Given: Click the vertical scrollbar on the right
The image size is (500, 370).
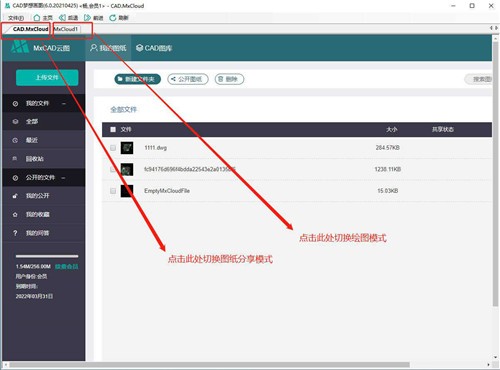Looking at the screenshot, I should click(x=496, y=173).
